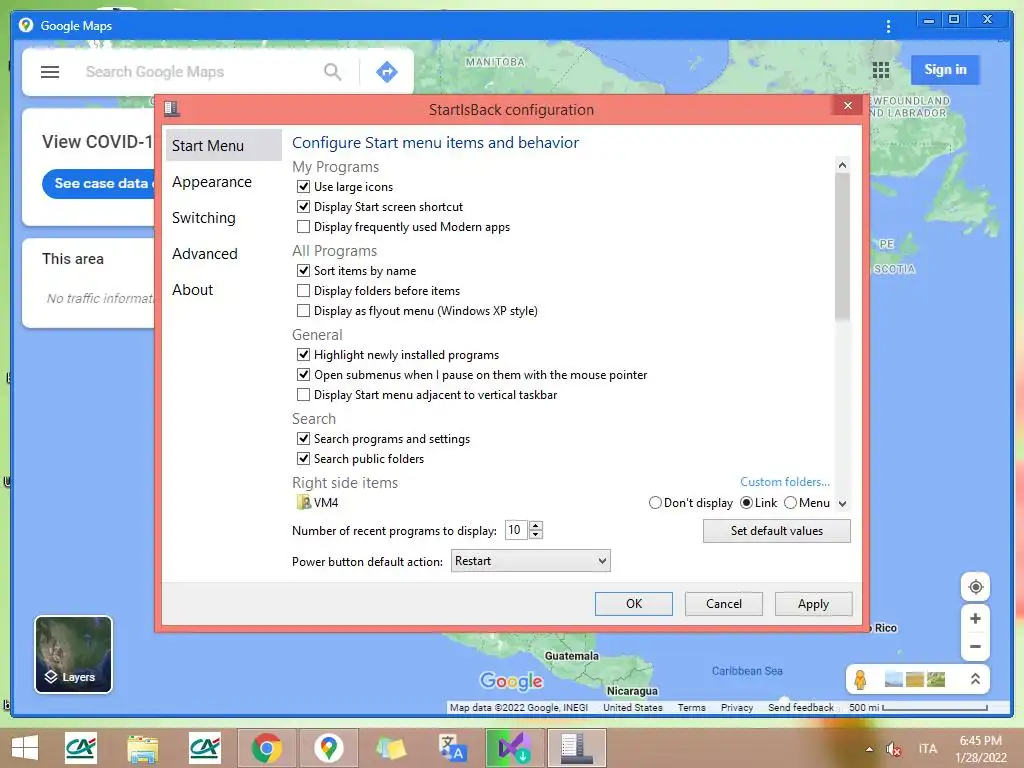
Task: Click the Windows Start button
Action: pyautogui.click(x=25, y=748)
